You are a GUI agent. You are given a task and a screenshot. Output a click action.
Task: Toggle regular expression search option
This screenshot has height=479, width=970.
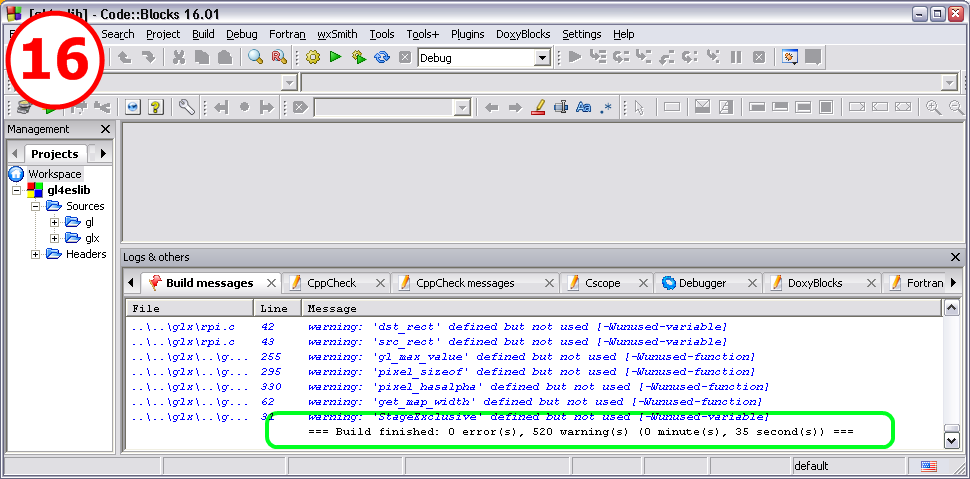(x=606, y=107)
